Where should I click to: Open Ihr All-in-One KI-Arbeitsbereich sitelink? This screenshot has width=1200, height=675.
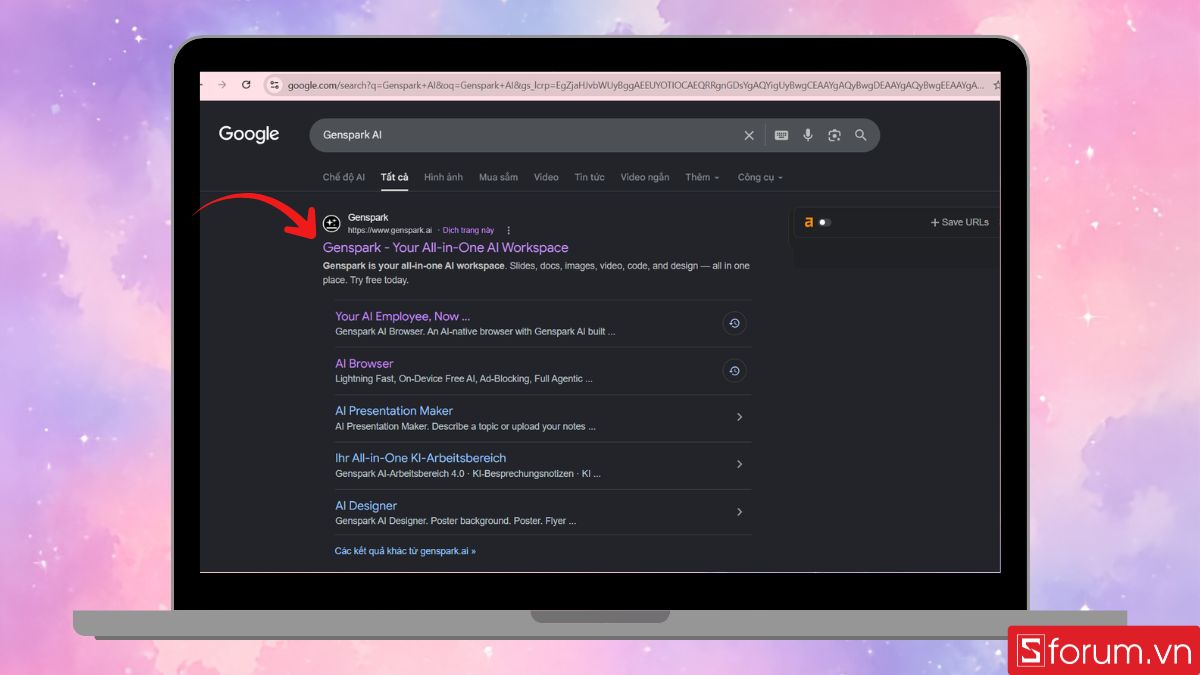[x=421, y=458]
